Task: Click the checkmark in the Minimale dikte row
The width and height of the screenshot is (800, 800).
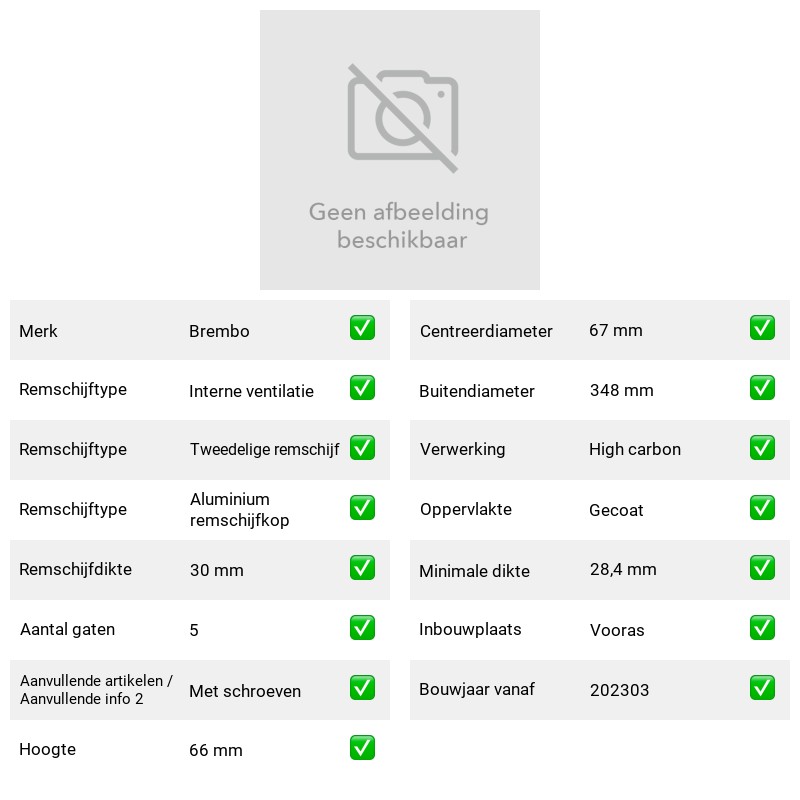Action: (762, 568)
